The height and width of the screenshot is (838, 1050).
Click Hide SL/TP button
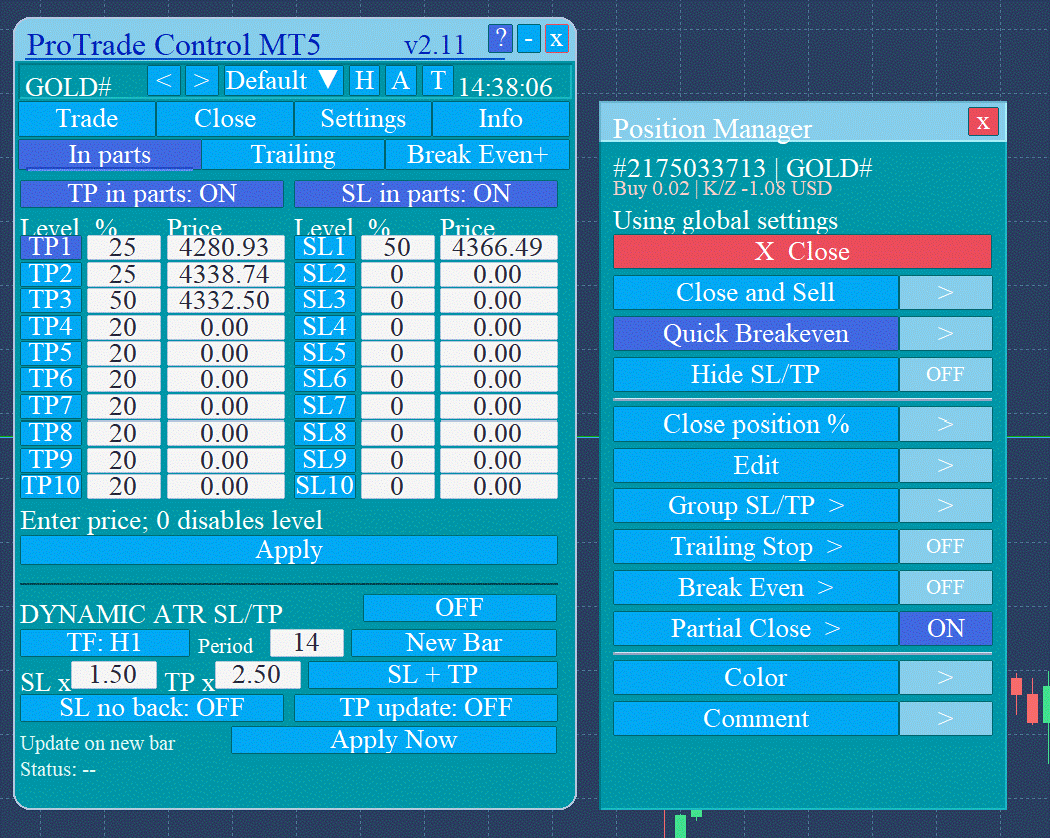[755, 374]
